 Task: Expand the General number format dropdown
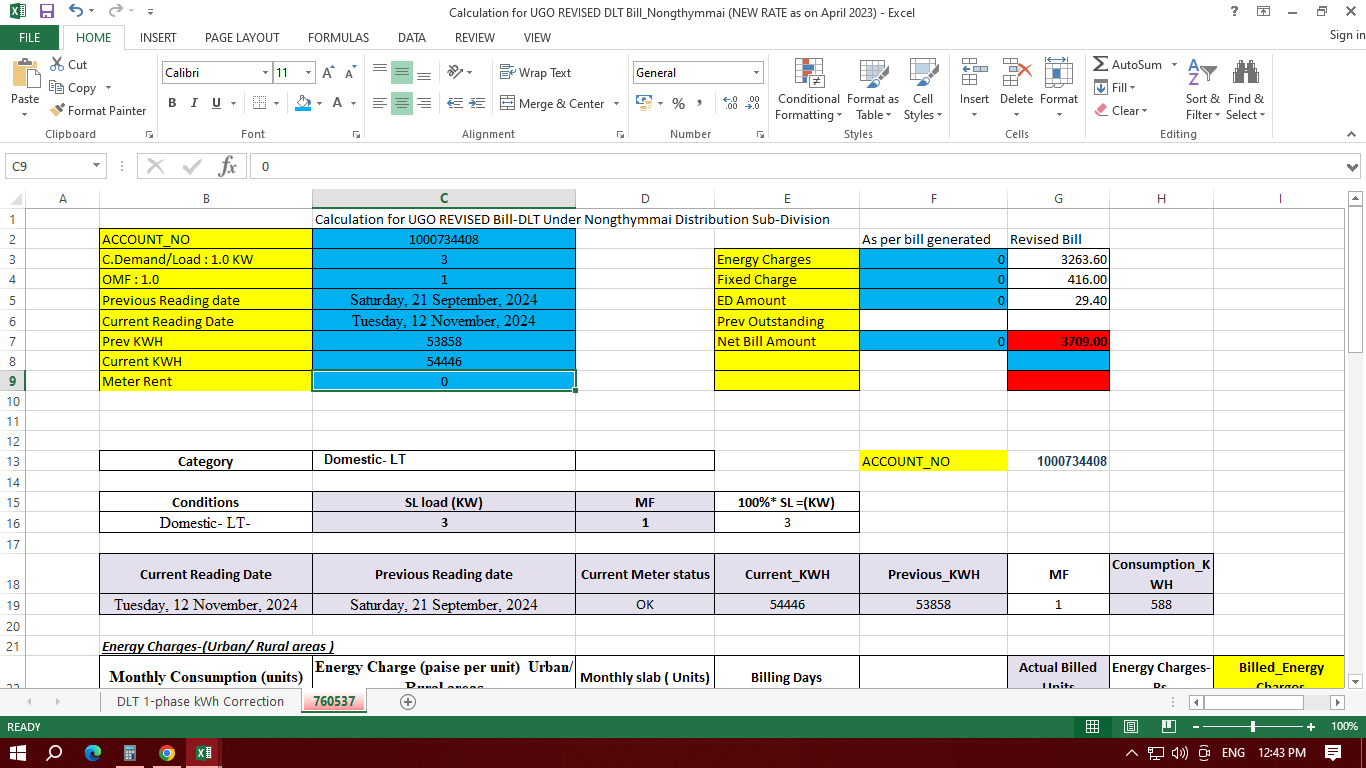click(x=756, y=73)
